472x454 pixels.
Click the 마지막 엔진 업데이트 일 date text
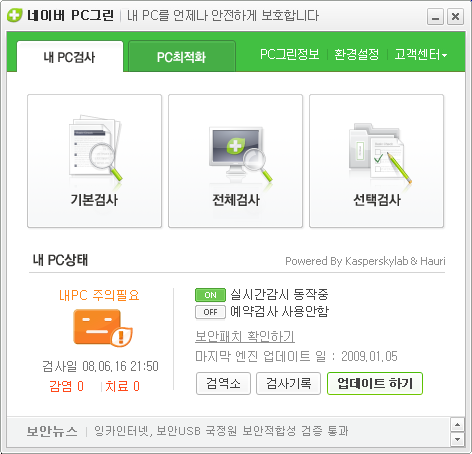[296, 356]
